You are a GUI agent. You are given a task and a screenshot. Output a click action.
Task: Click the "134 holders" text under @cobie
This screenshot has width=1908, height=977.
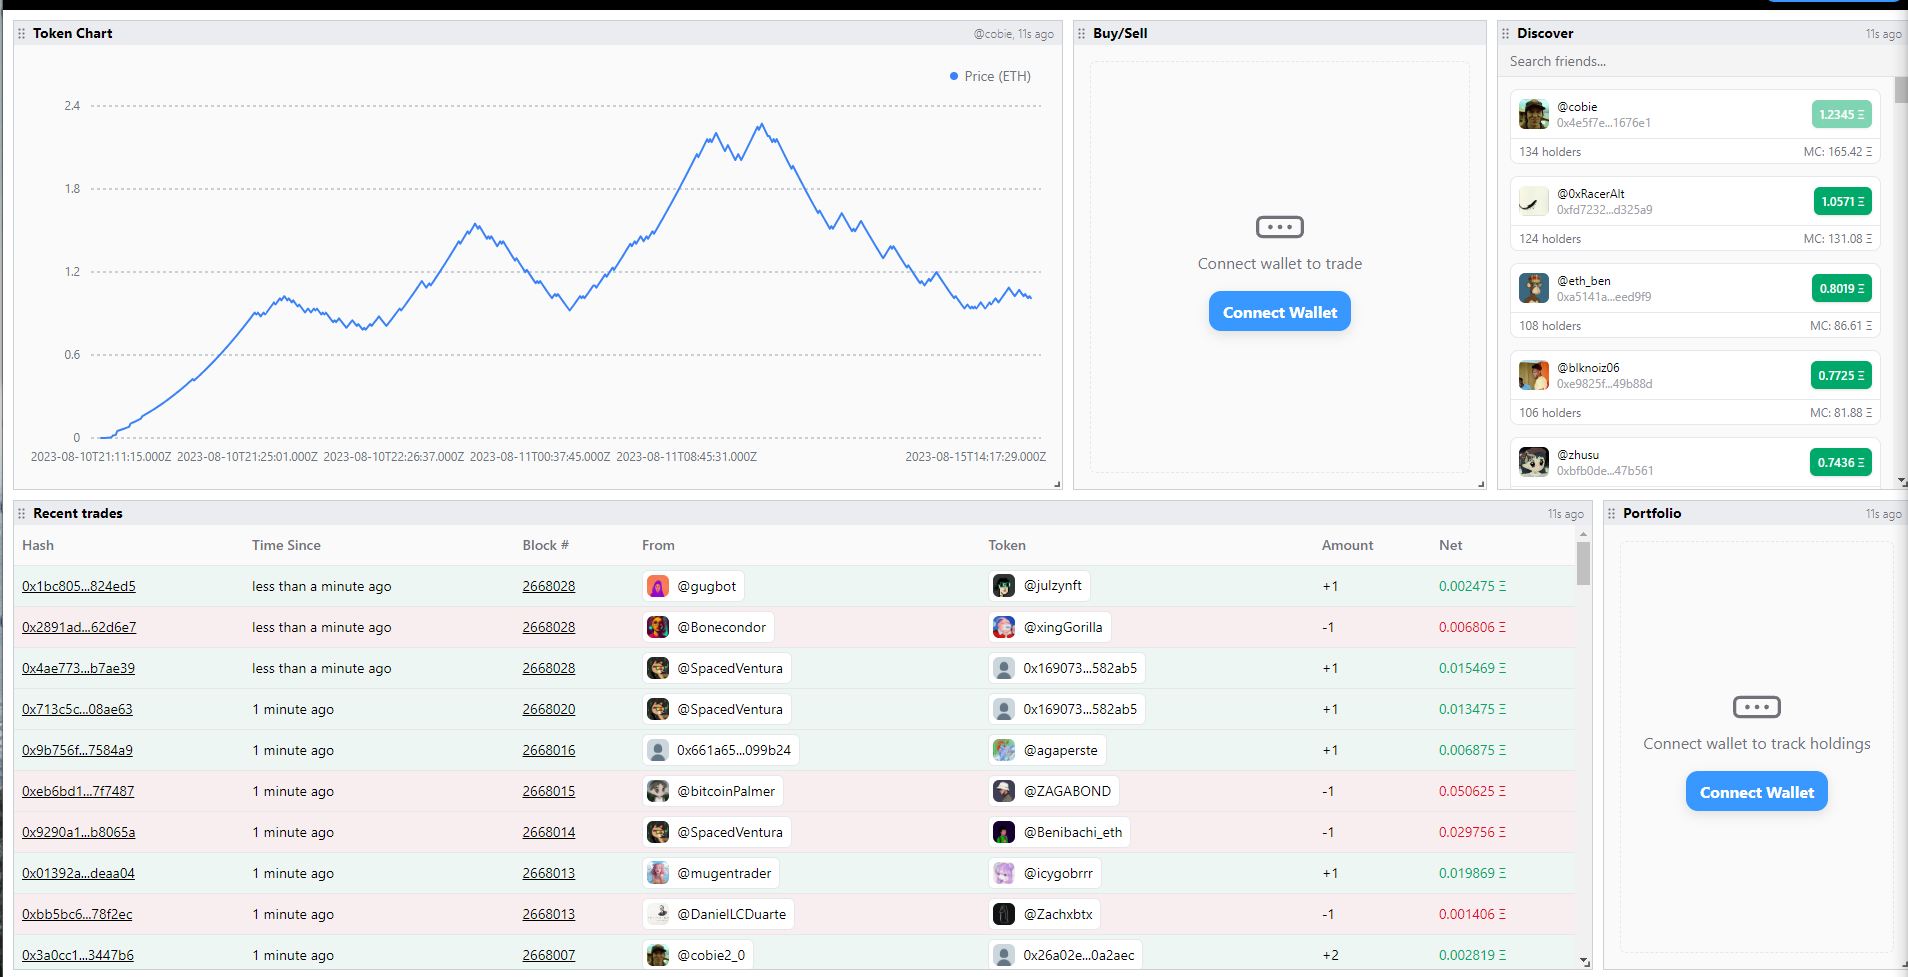tap(1550, 152)
